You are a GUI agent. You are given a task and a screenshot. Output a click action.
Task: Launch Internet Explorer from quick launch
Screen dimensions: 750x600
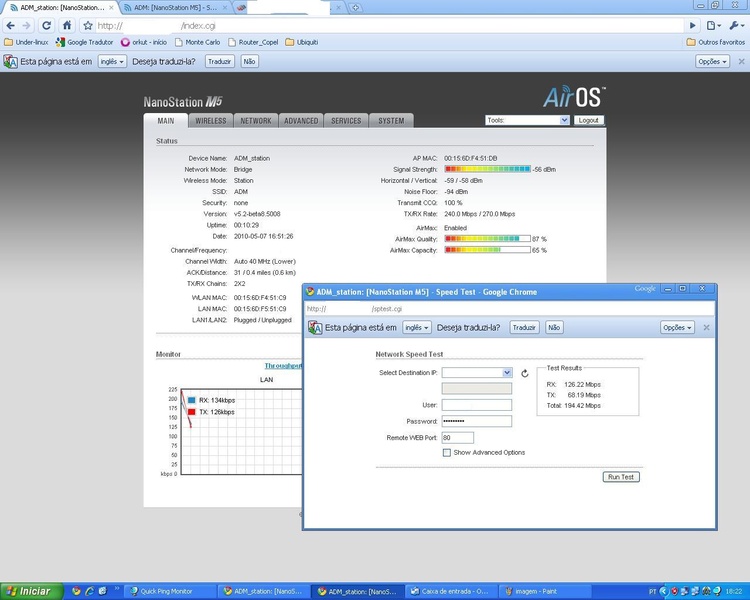[89, 591]
